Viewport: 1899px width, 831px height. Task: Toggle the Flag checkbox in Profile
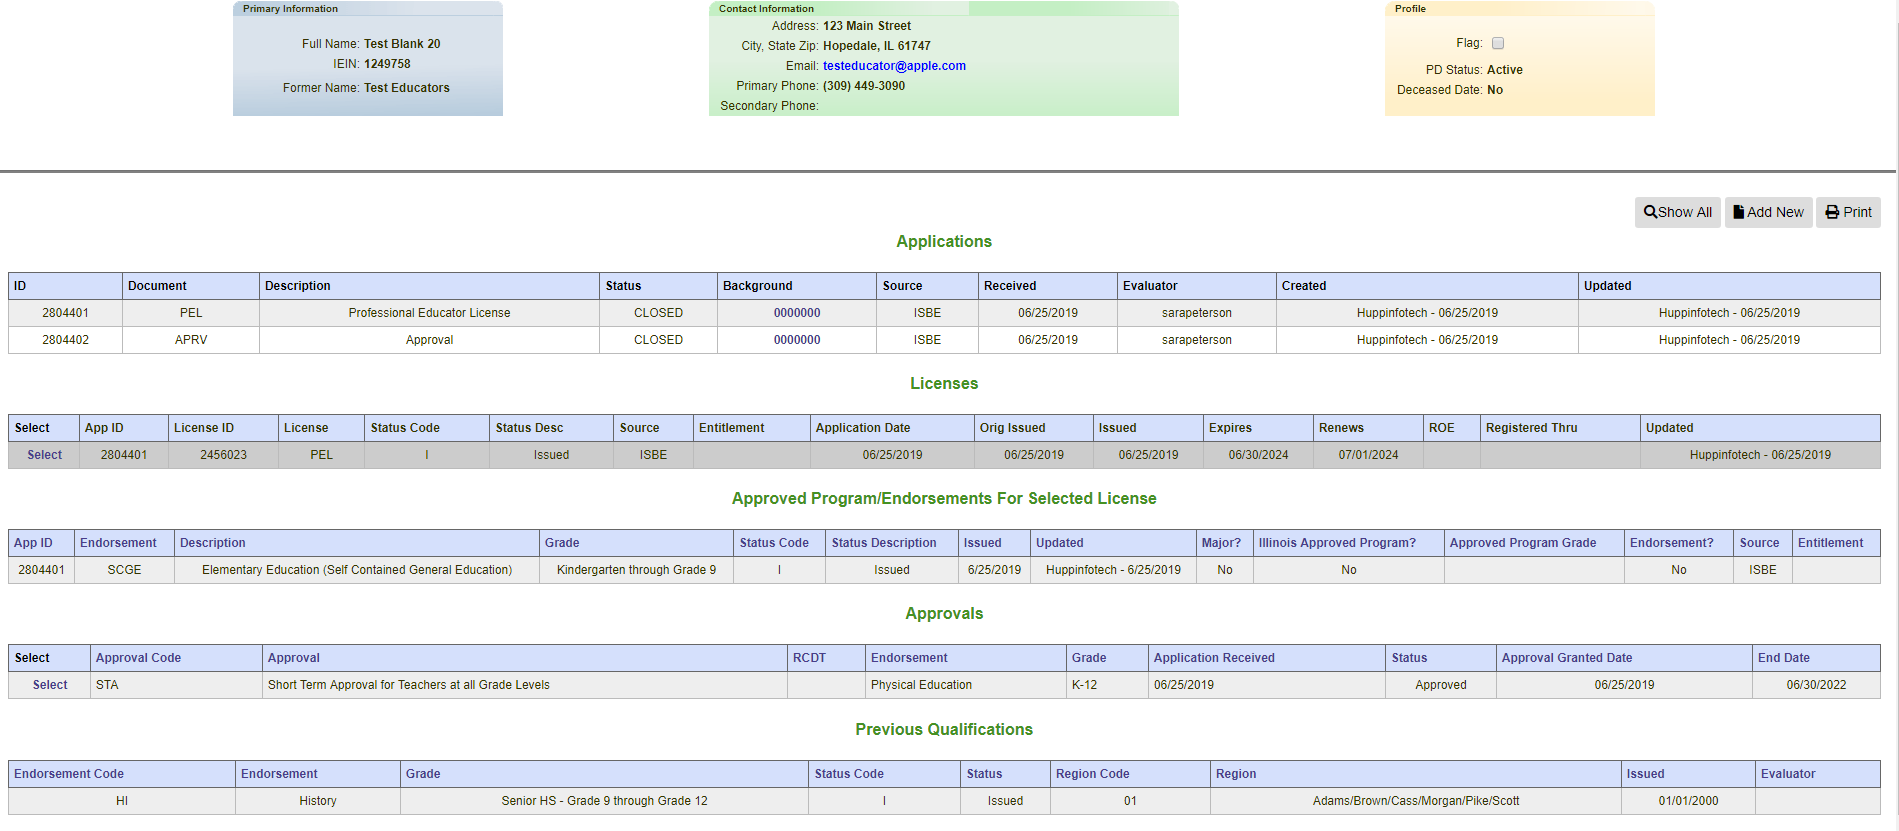click(x=1498, y=43)
